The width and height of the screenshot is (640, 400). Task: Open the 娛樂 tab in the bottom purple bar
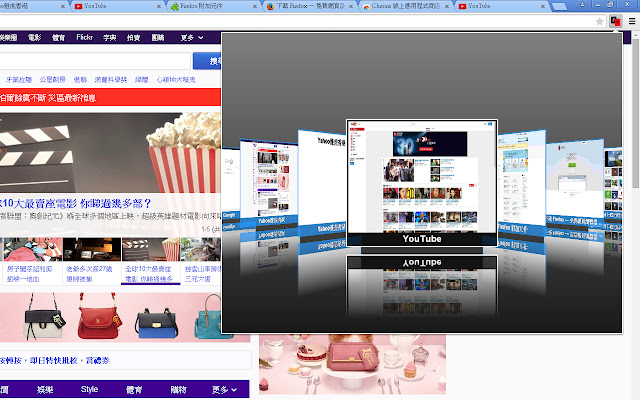point(45,390)
